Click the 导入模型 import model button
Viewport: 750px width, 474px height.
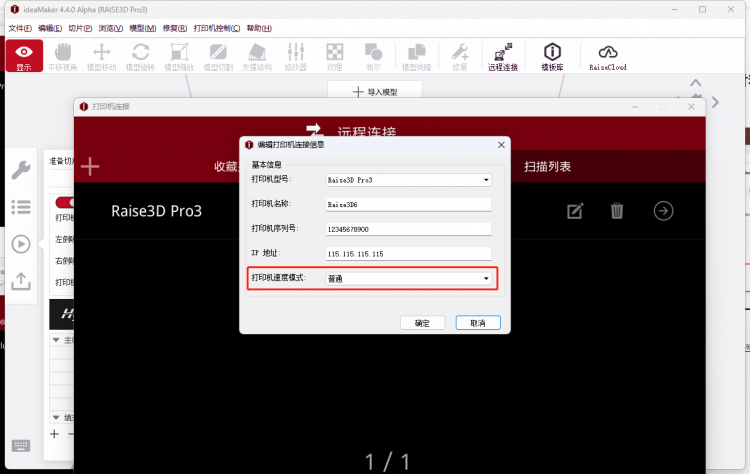(375, 91)
